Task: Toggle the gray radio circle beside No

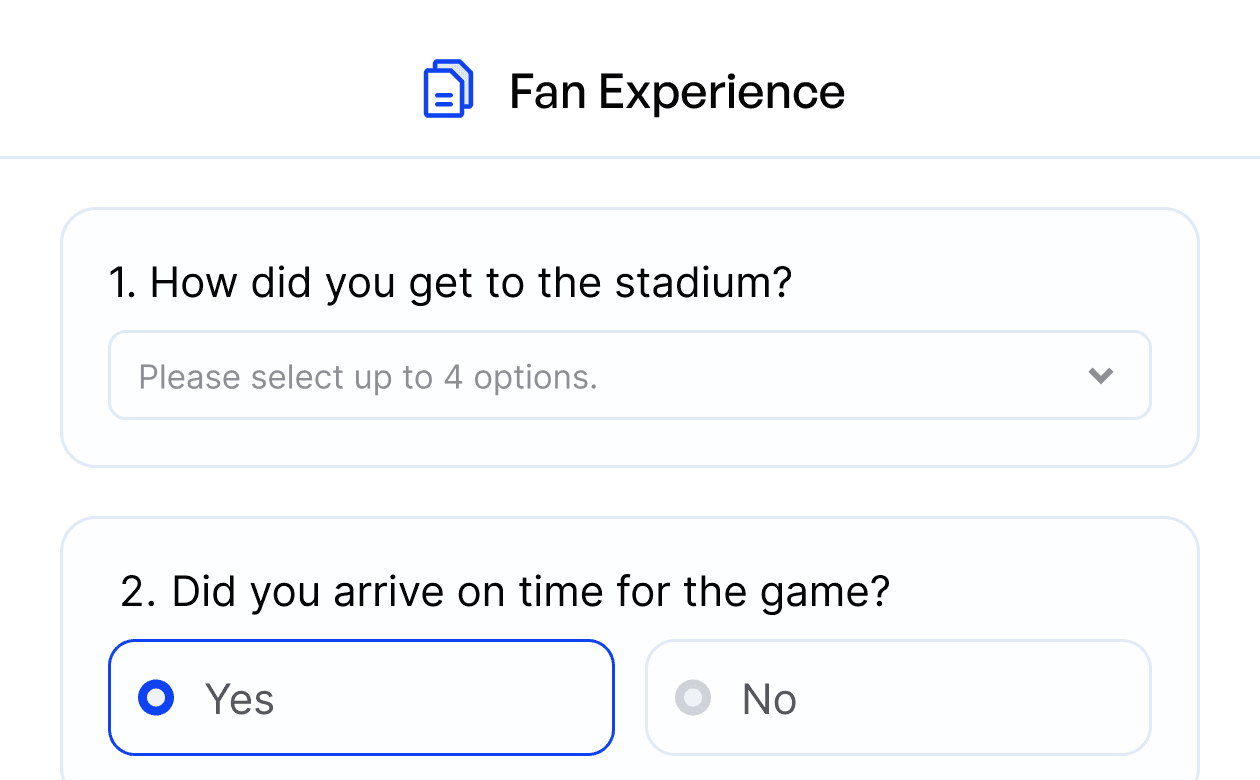Action: (693, 698)
